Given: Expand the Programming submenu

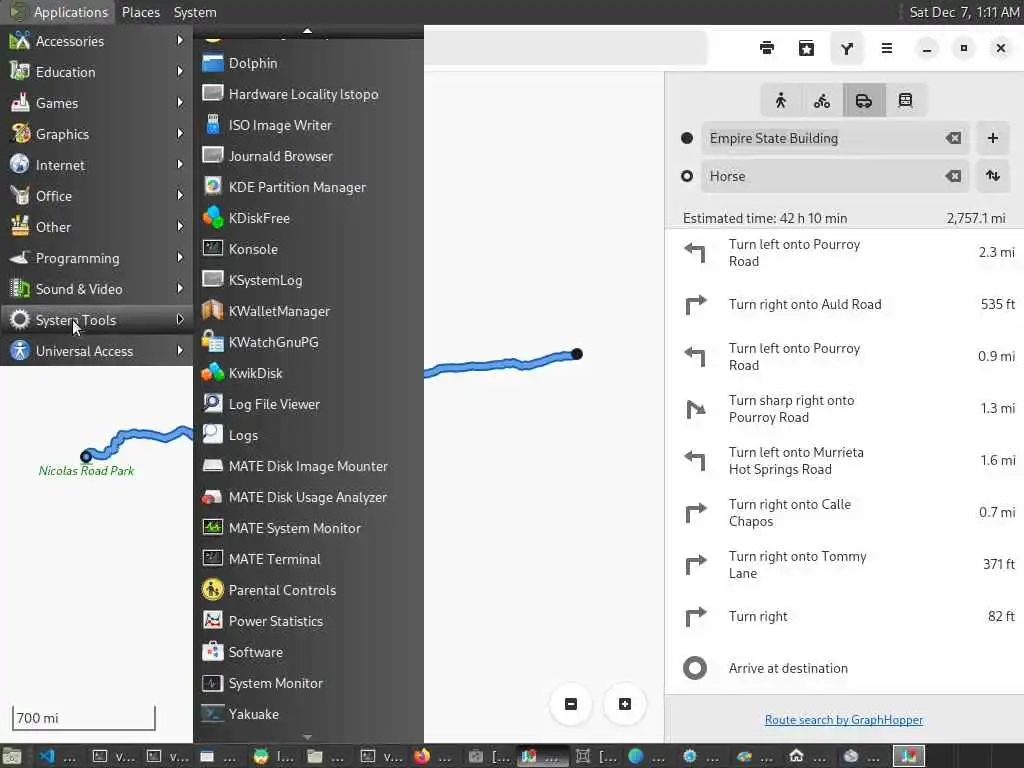Looking at the screenshot, I should 97,258.
